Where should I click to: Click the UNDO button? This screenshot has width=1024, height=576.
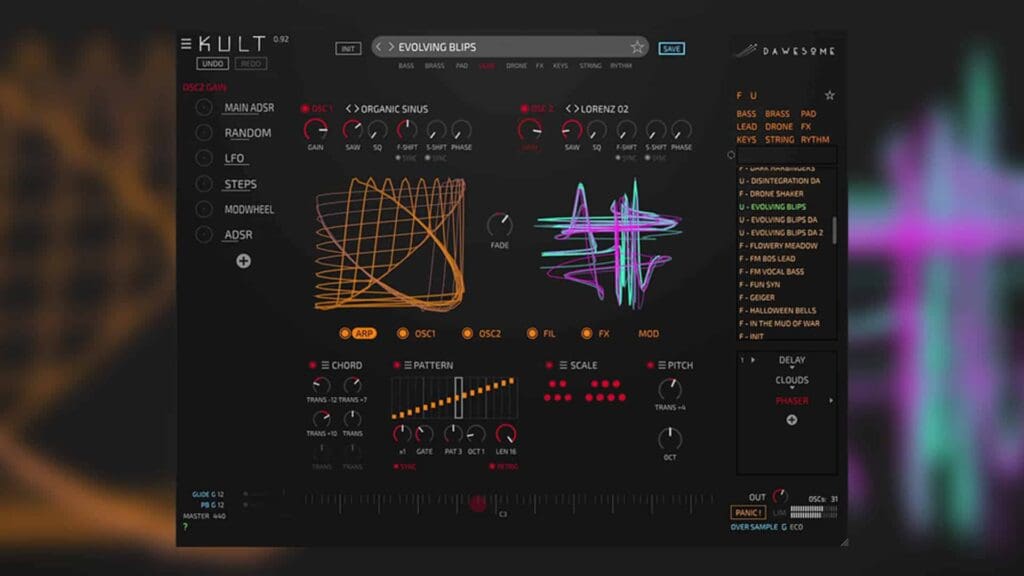tap(212, 63)
